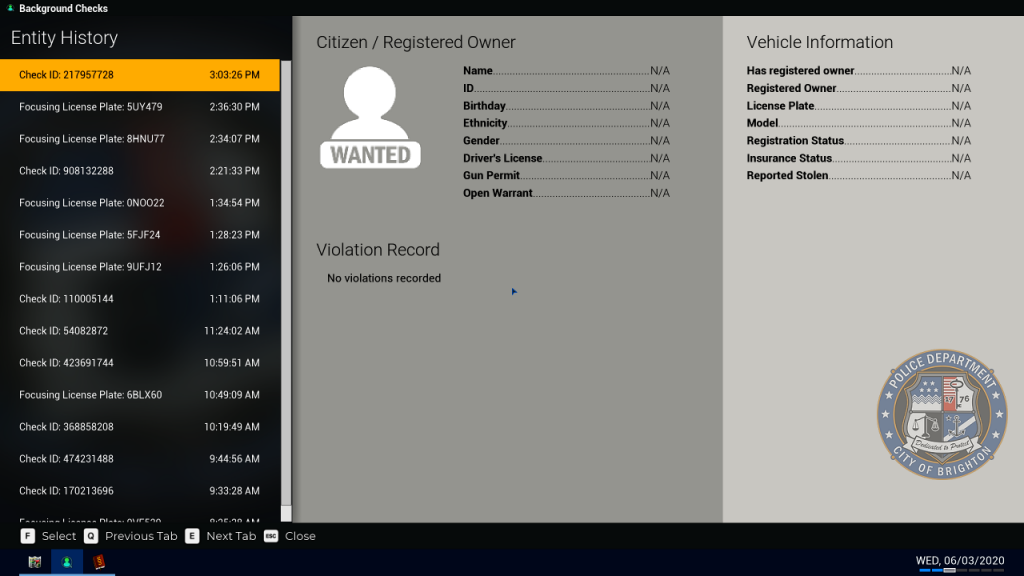The image size is (1024, 576).
Task: Click the person icon in the title bar
Action: tap(10, 7)
